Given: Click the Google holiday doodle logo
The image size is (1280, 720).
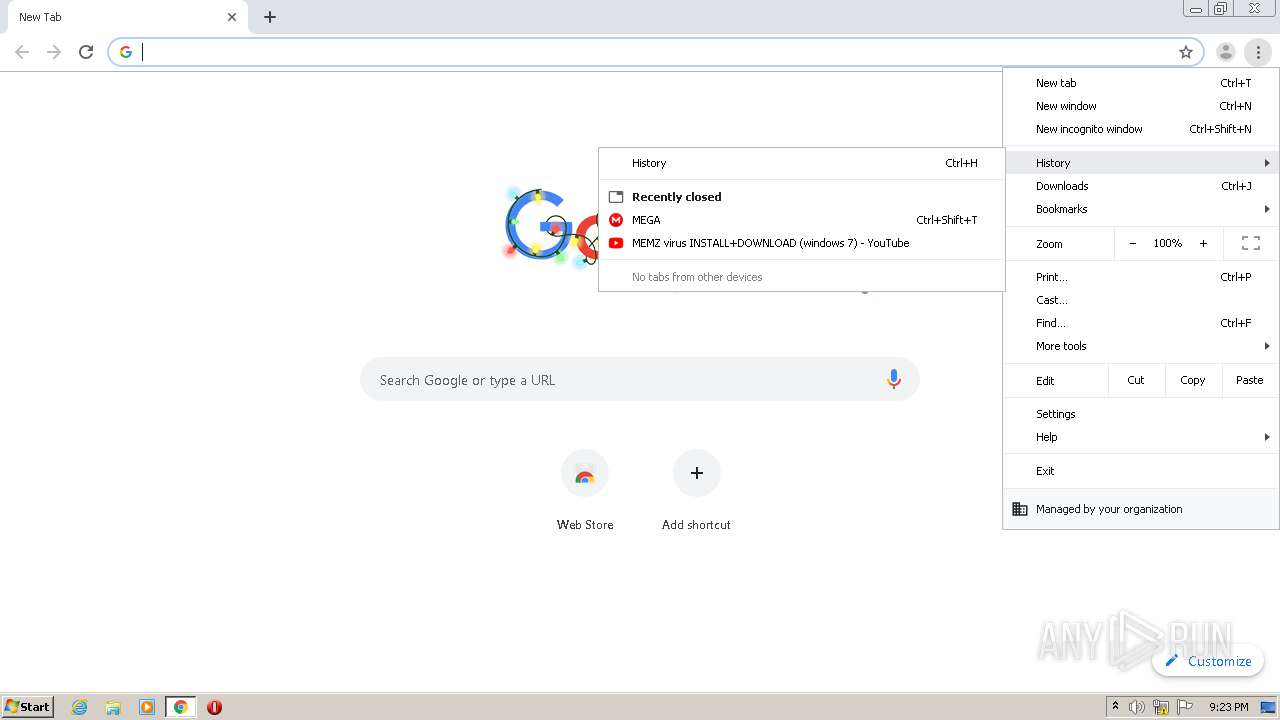Looking at the screenshot, I should coord(552,227).
